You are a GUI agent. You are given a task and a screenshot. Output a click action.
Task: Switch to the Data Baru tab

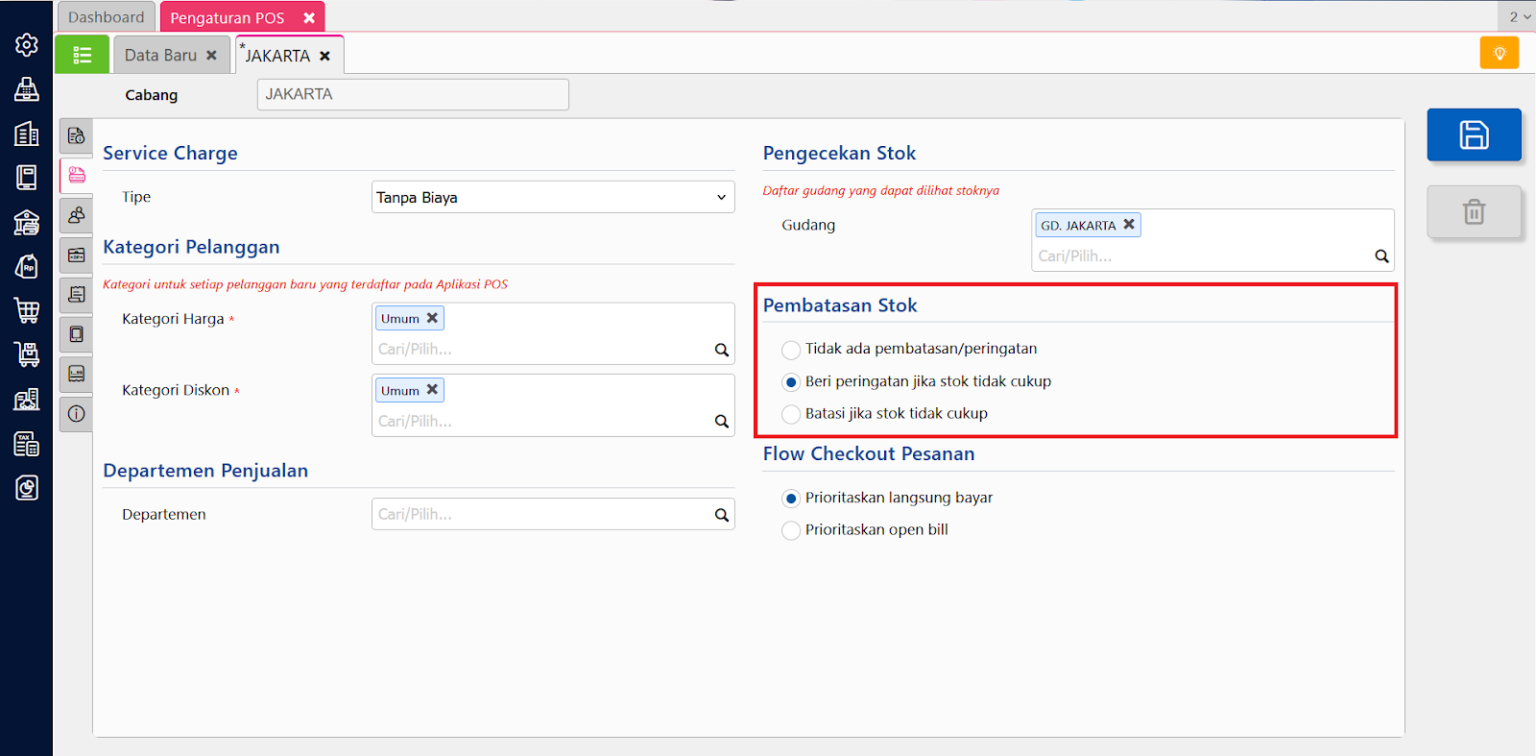point(160,56)
